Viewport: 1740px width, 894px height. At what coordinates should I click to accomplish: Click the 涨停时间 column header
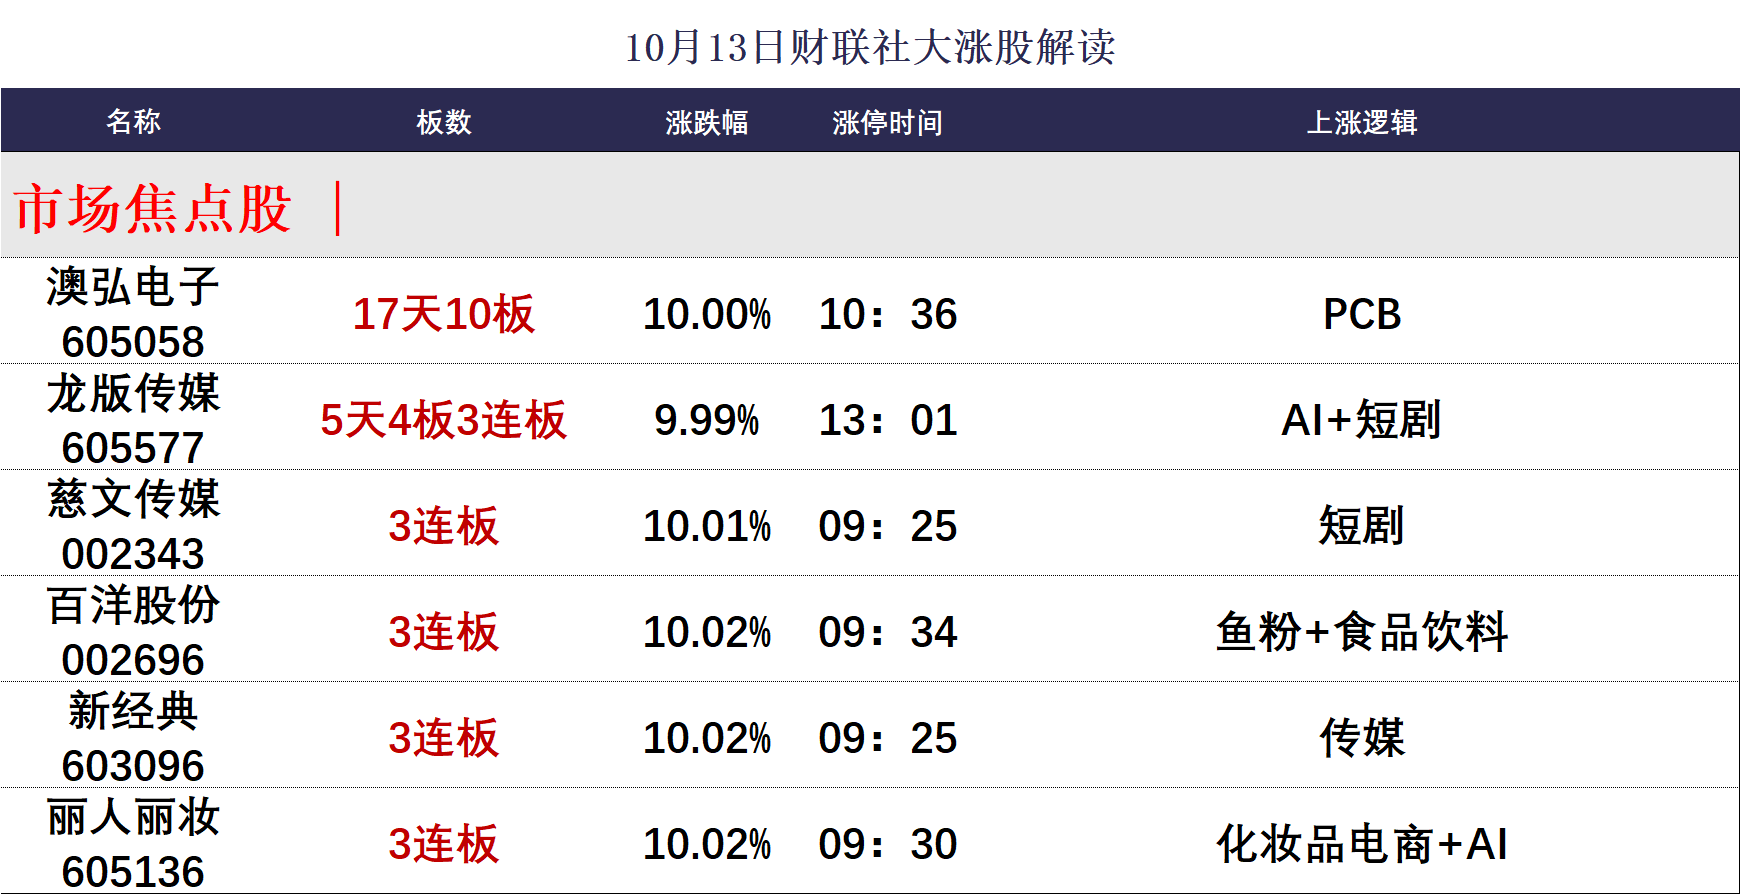pos(888,122)
